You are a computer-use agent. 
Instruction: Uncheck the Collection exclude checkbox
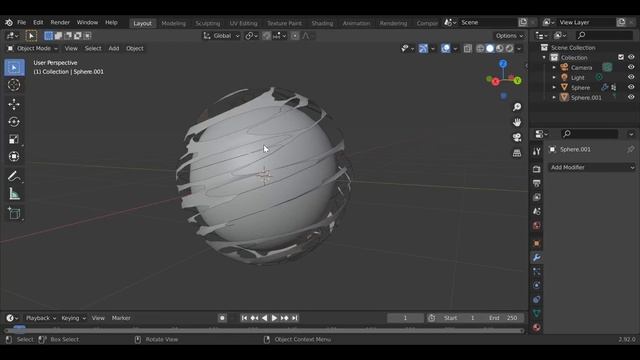click(621, 57)
